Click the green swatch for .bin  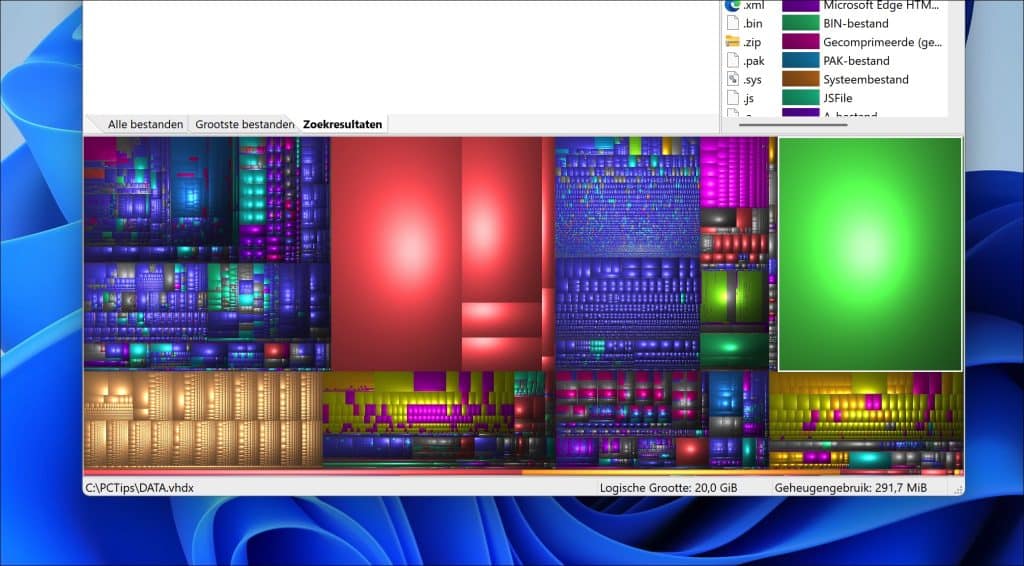click(801, 24)
